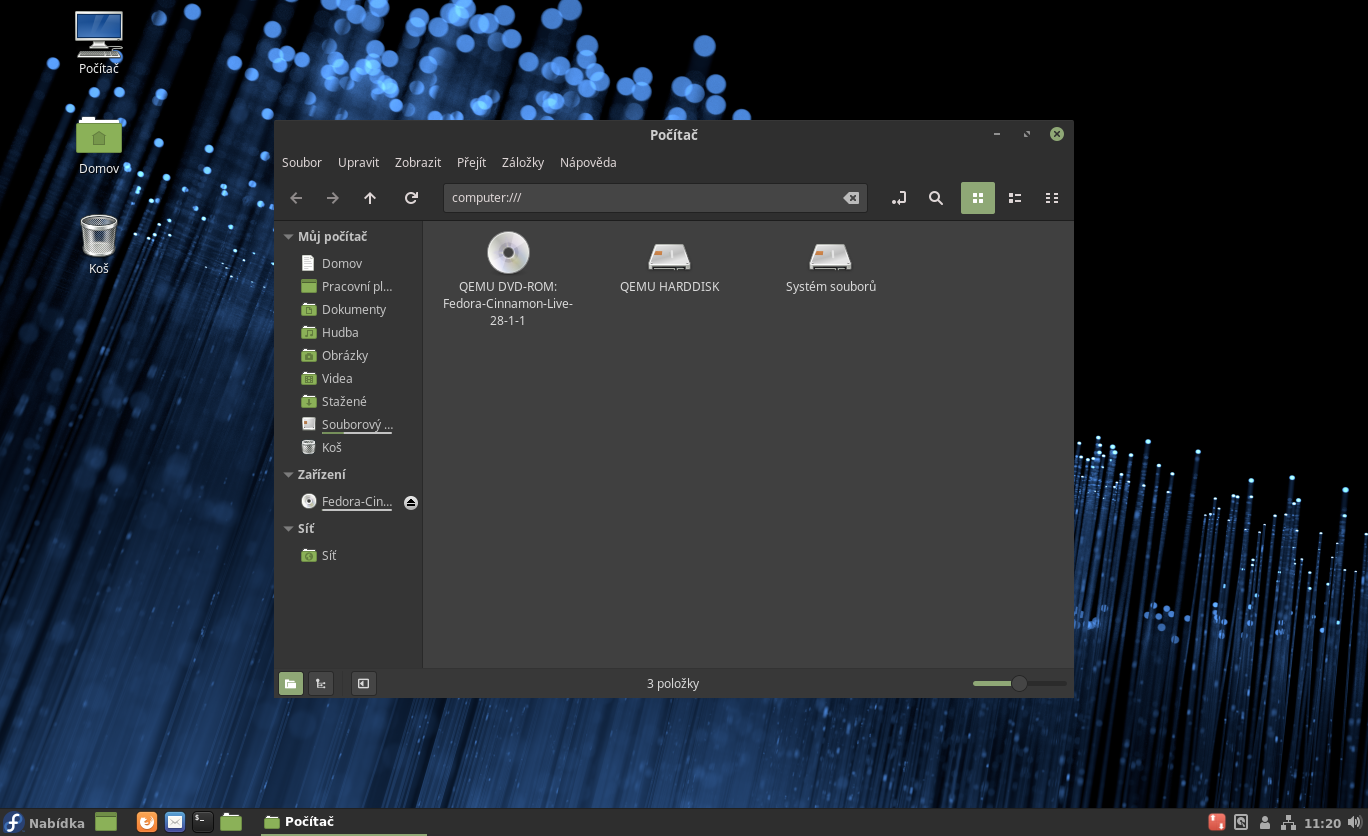
Task: Clear the location bar text
Action: [x=851, y=198]
